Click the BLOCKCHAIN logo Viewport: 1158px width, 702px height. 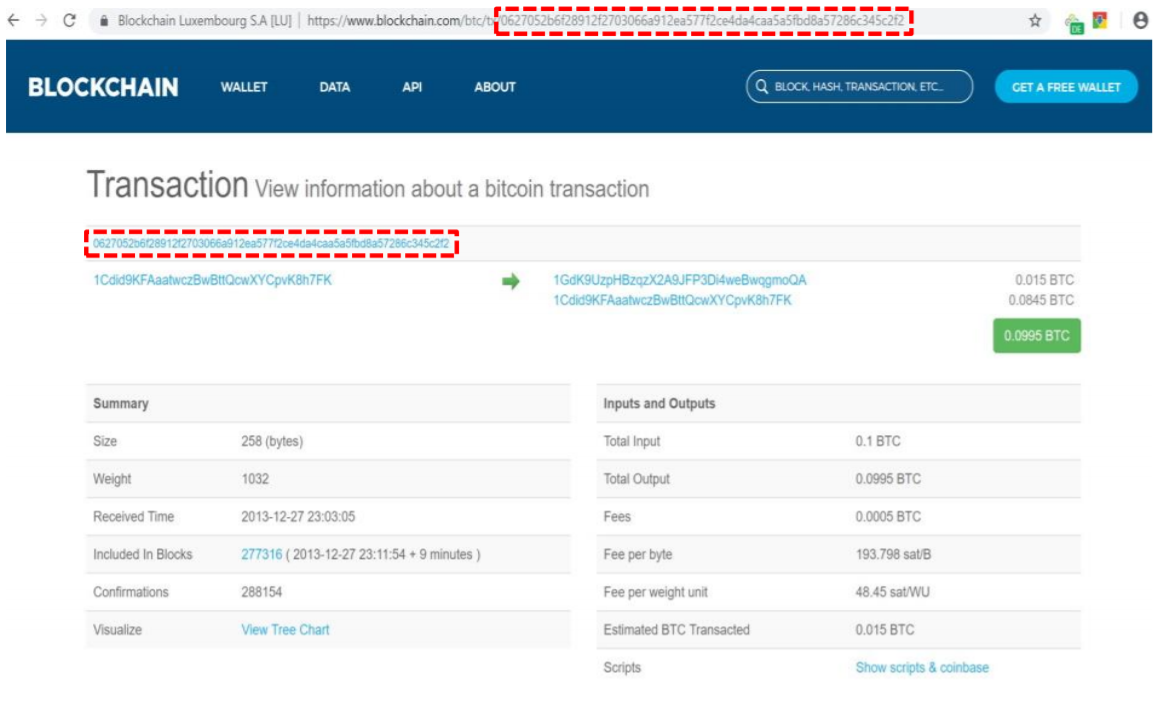[x=103, y=87]
